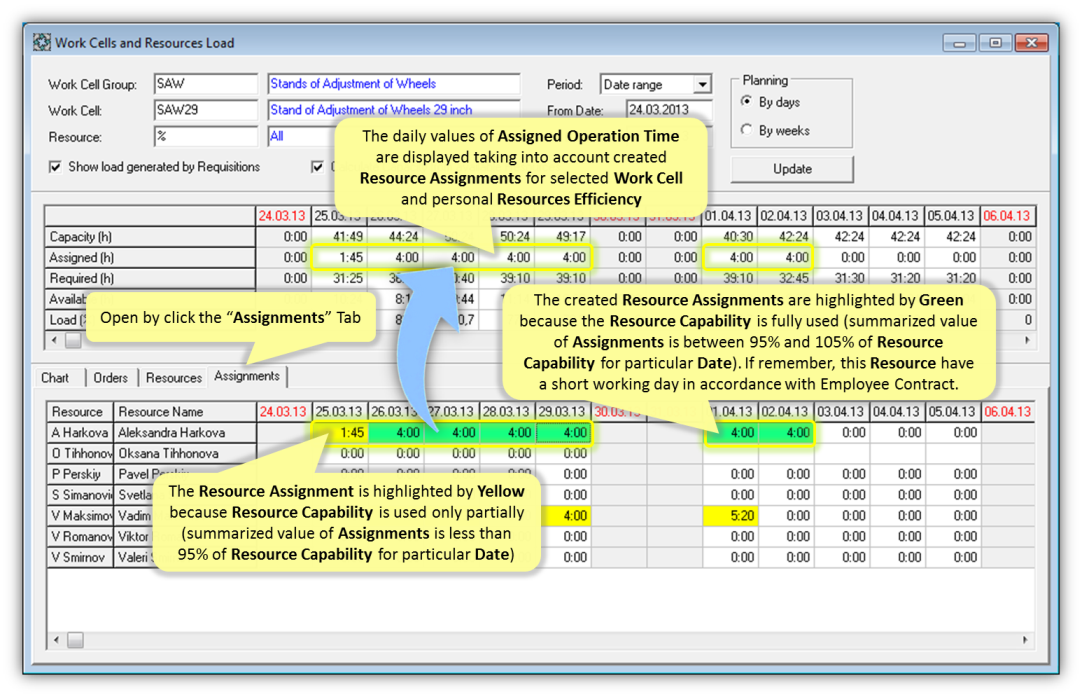Click the 02.04.13 column header in the upper grid

pyautogui.click(x=785, y=216)
